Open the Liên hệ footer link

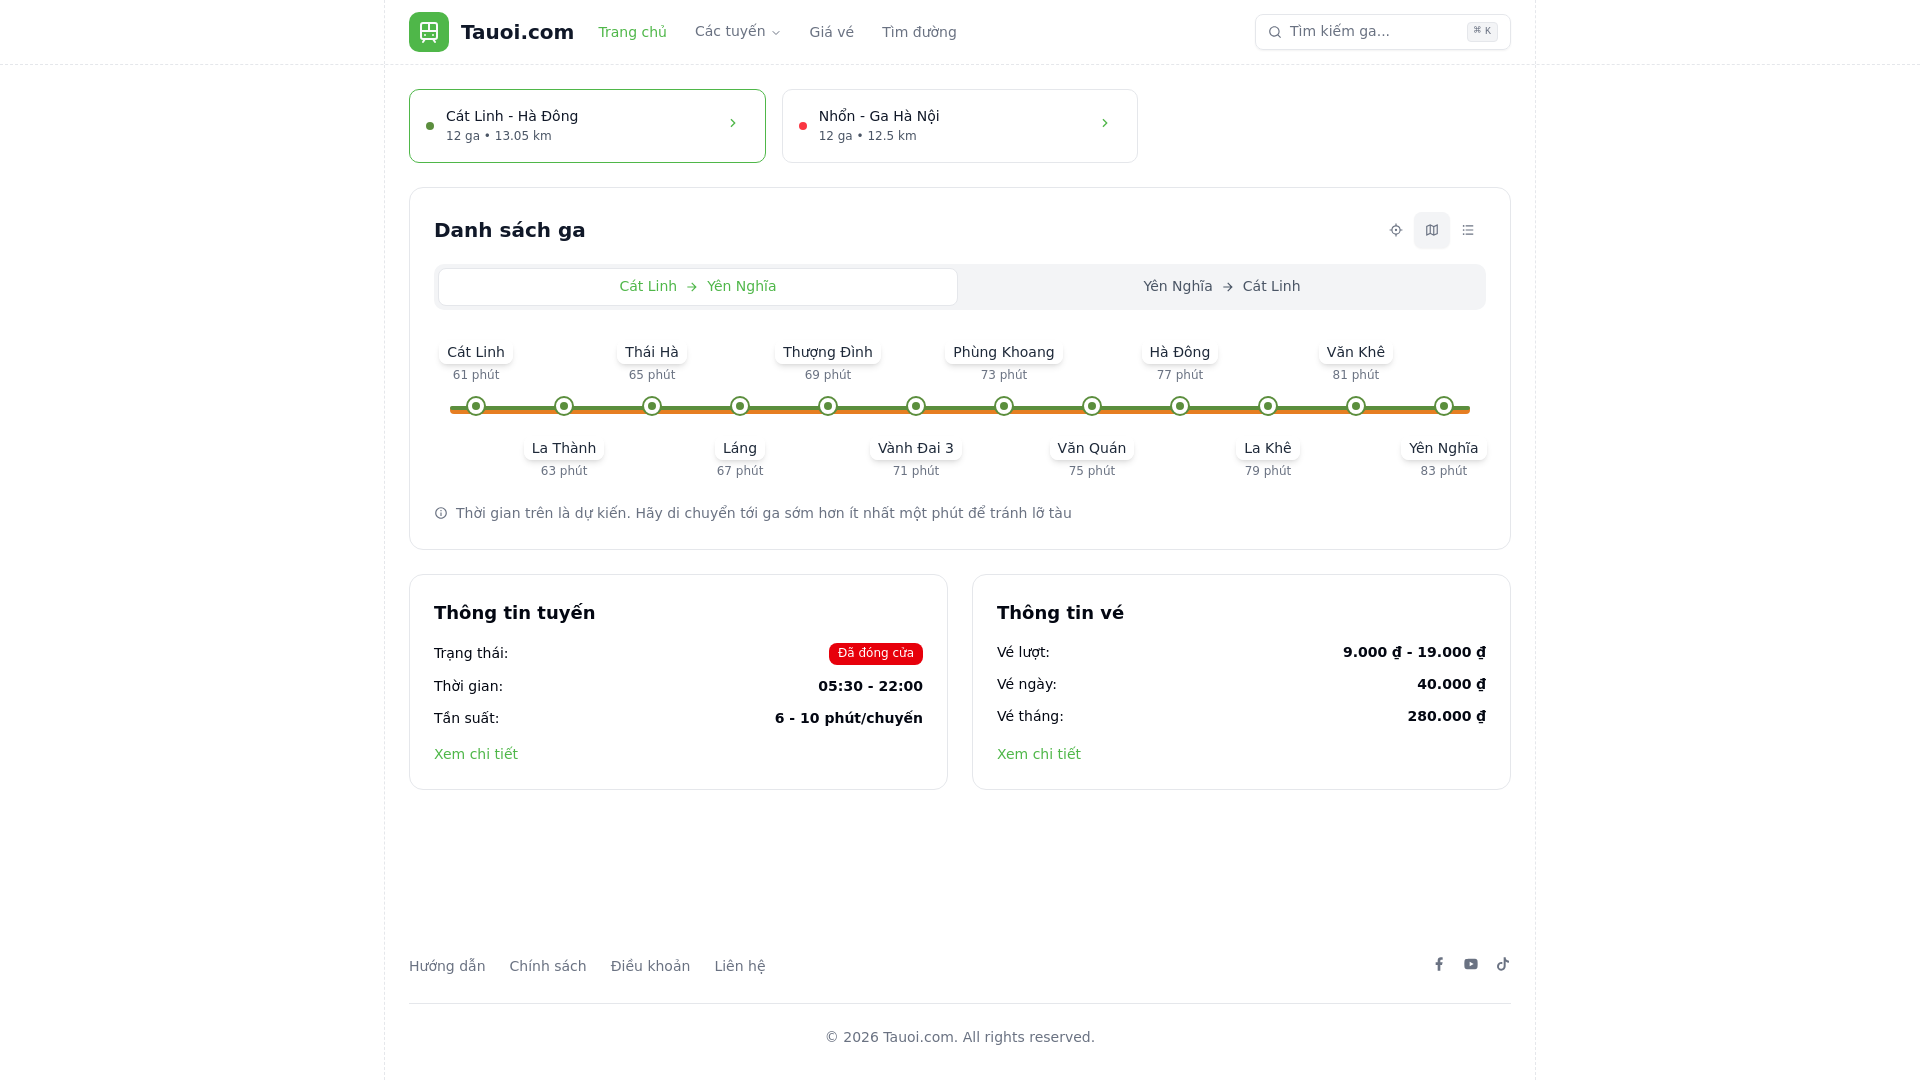tap(740, 966)
